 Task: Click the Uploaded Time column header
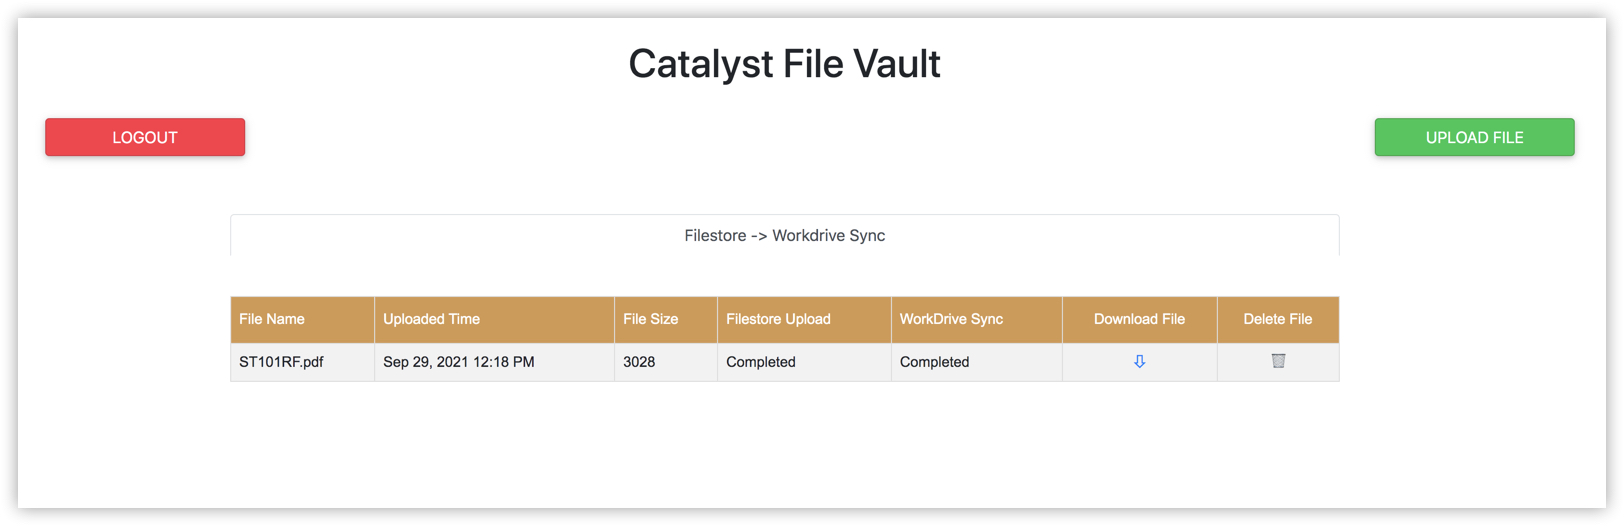point(431,319)
